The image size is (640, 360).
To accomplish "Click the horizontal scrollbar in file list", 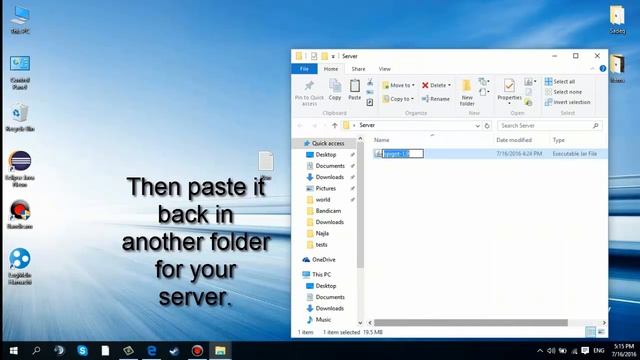I will tap(471, 322).
